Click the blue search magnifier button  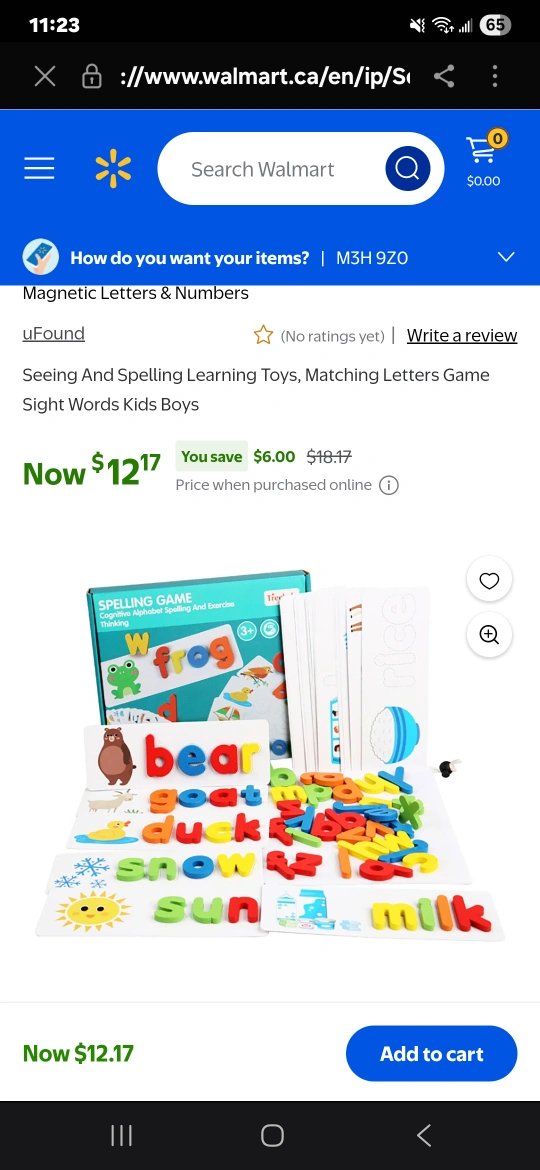click(x=407, y=169)
